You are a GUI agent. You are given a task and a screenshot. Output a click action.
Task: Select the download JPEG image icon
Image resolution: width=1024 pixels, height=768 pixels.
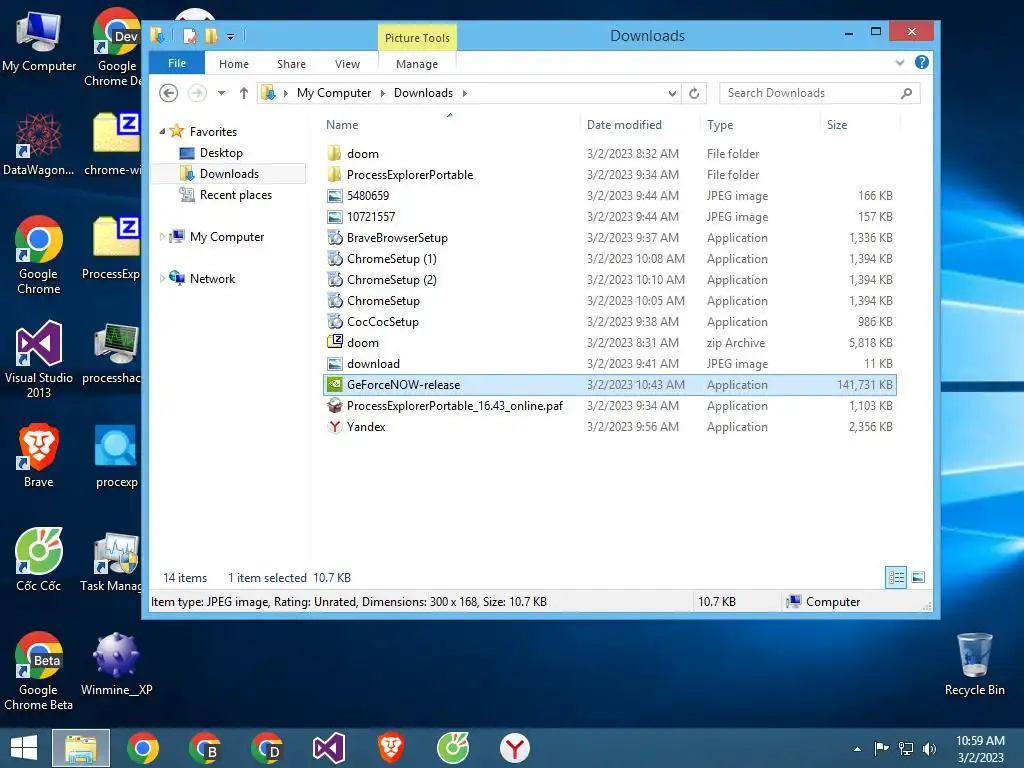pyautogui.click(x=334, y=364)
